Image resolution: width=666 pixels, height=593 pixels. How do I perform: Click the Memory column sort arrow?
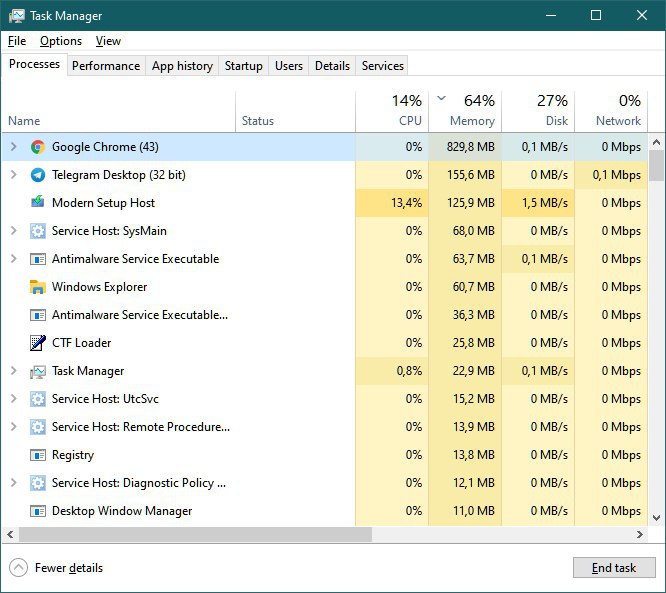(442, 98)
